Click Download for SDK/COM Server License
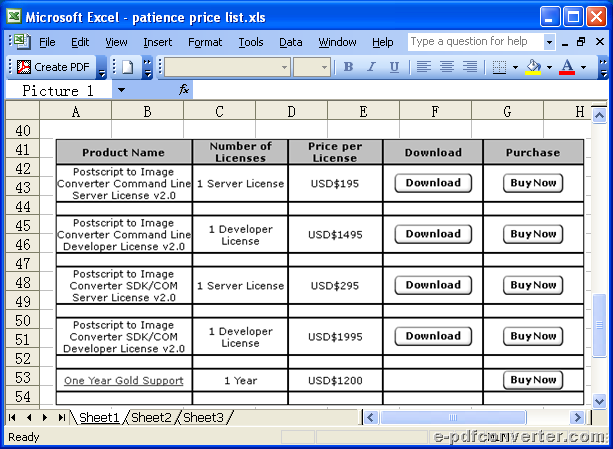Image resolution: width=613 pixels, height=449 pixels. click(433, 285)
